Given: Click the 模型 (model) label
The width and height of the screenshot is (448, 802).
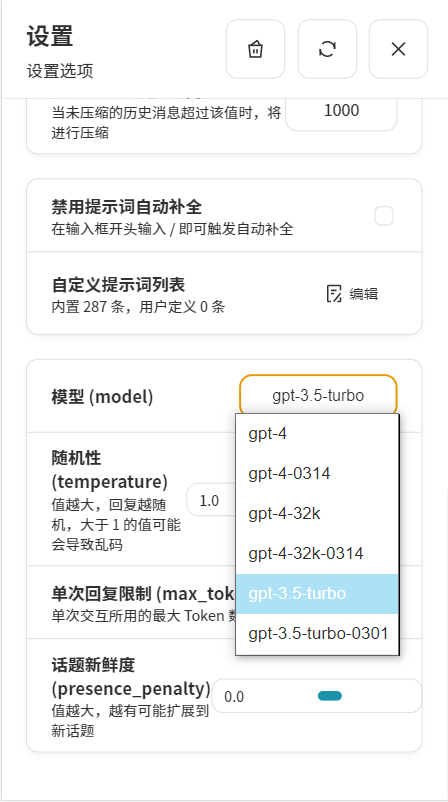Looking at the screenshot, I should (102, 397).
